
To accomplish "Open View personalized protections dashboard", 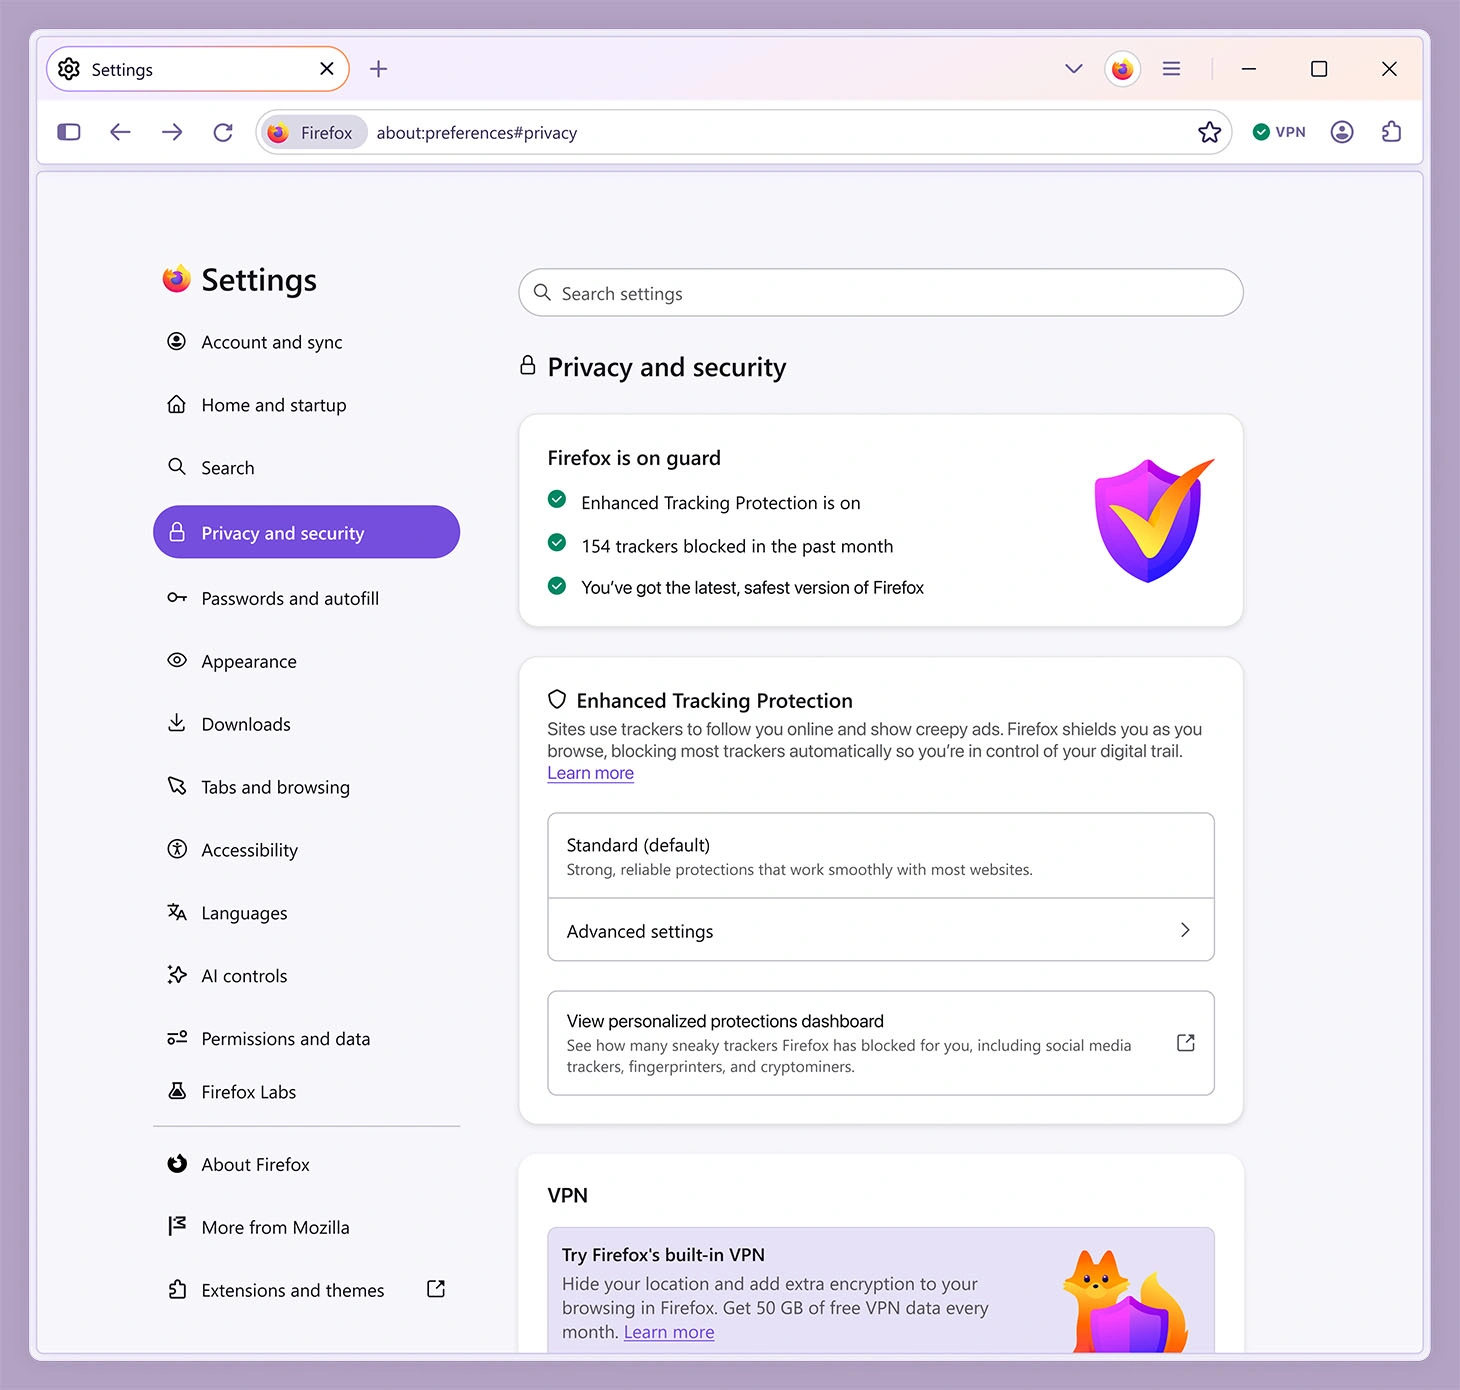I will (881, 1043).
